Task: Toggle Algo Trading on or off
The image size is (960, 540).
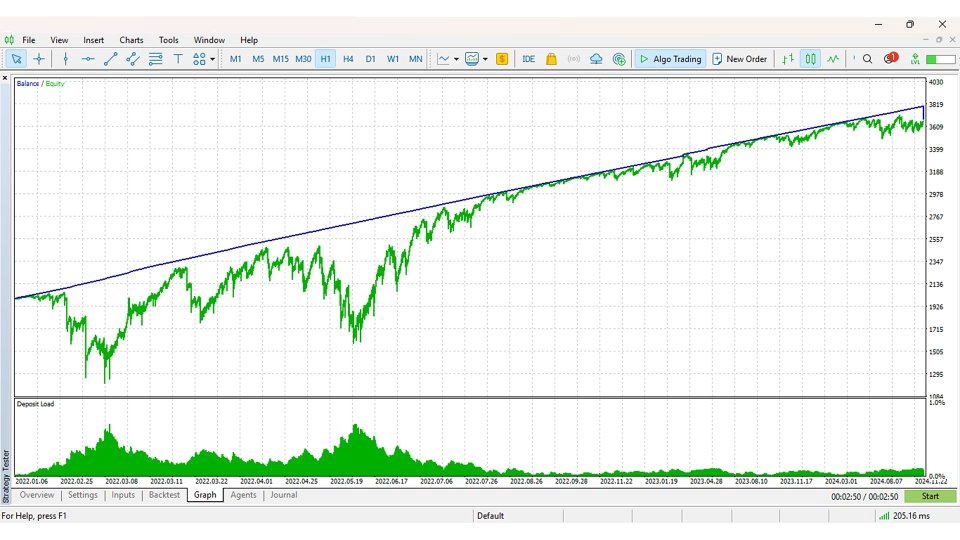Action: pos(671,59)
